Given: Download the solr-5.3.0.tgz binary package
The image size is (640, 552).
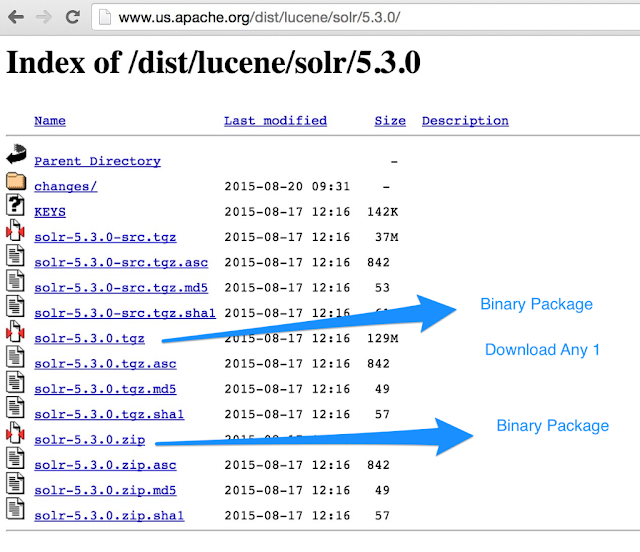Looking at the screenshot, I should [89, 338].
